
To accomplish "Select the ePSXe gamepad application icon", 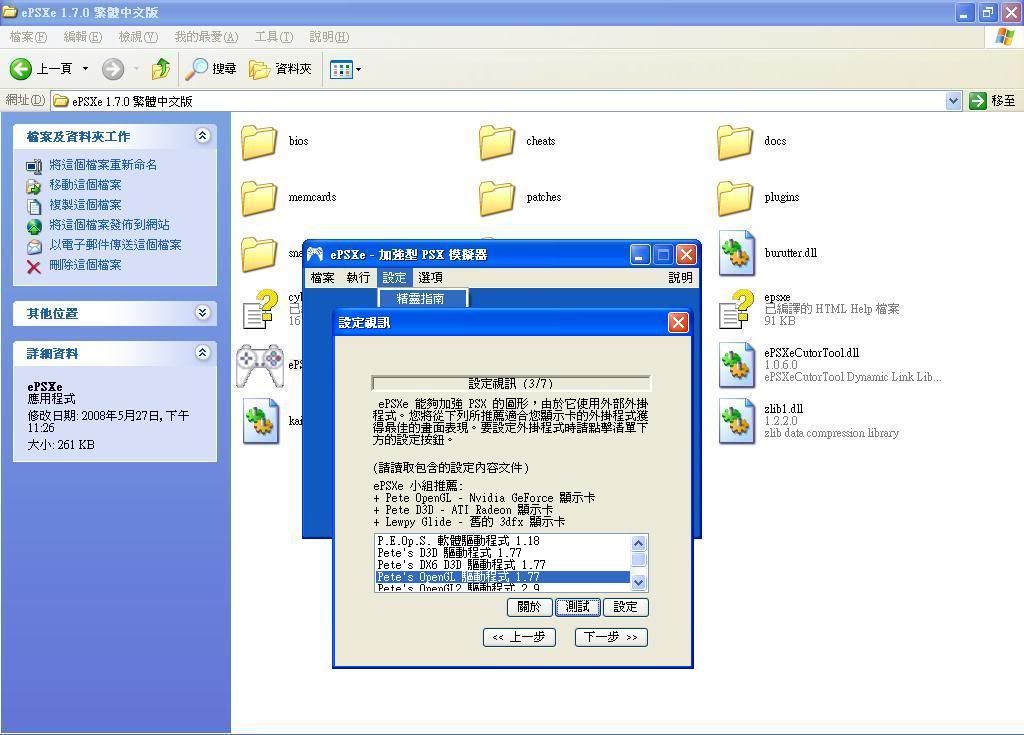I will click(x=260, y=365).
